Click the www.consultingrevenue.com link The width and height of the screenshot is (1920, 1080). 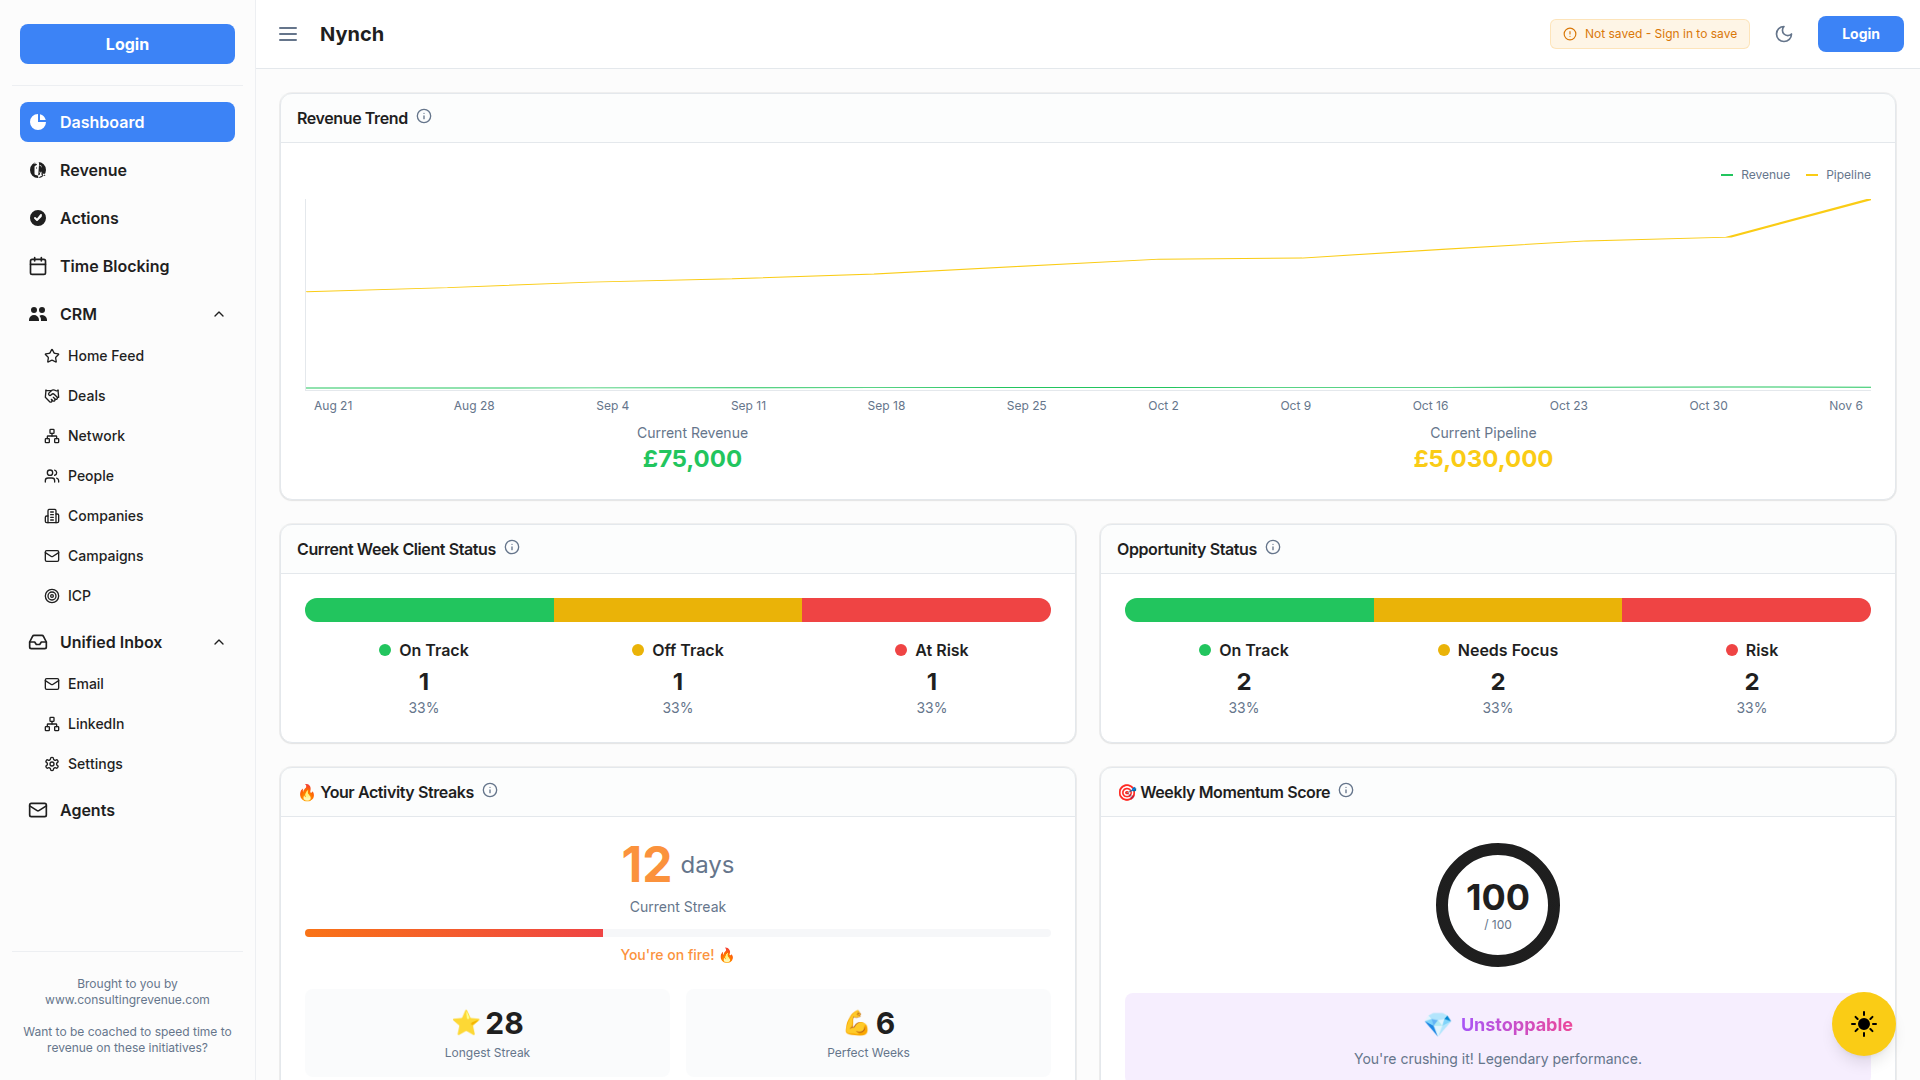tap(127, 1000)
